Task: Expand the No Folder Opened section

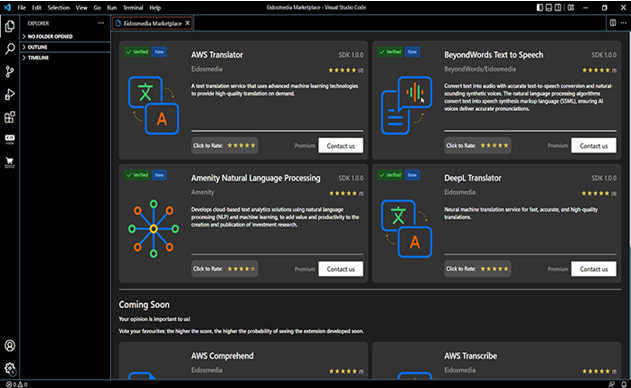Action: (x=65, y=36)
